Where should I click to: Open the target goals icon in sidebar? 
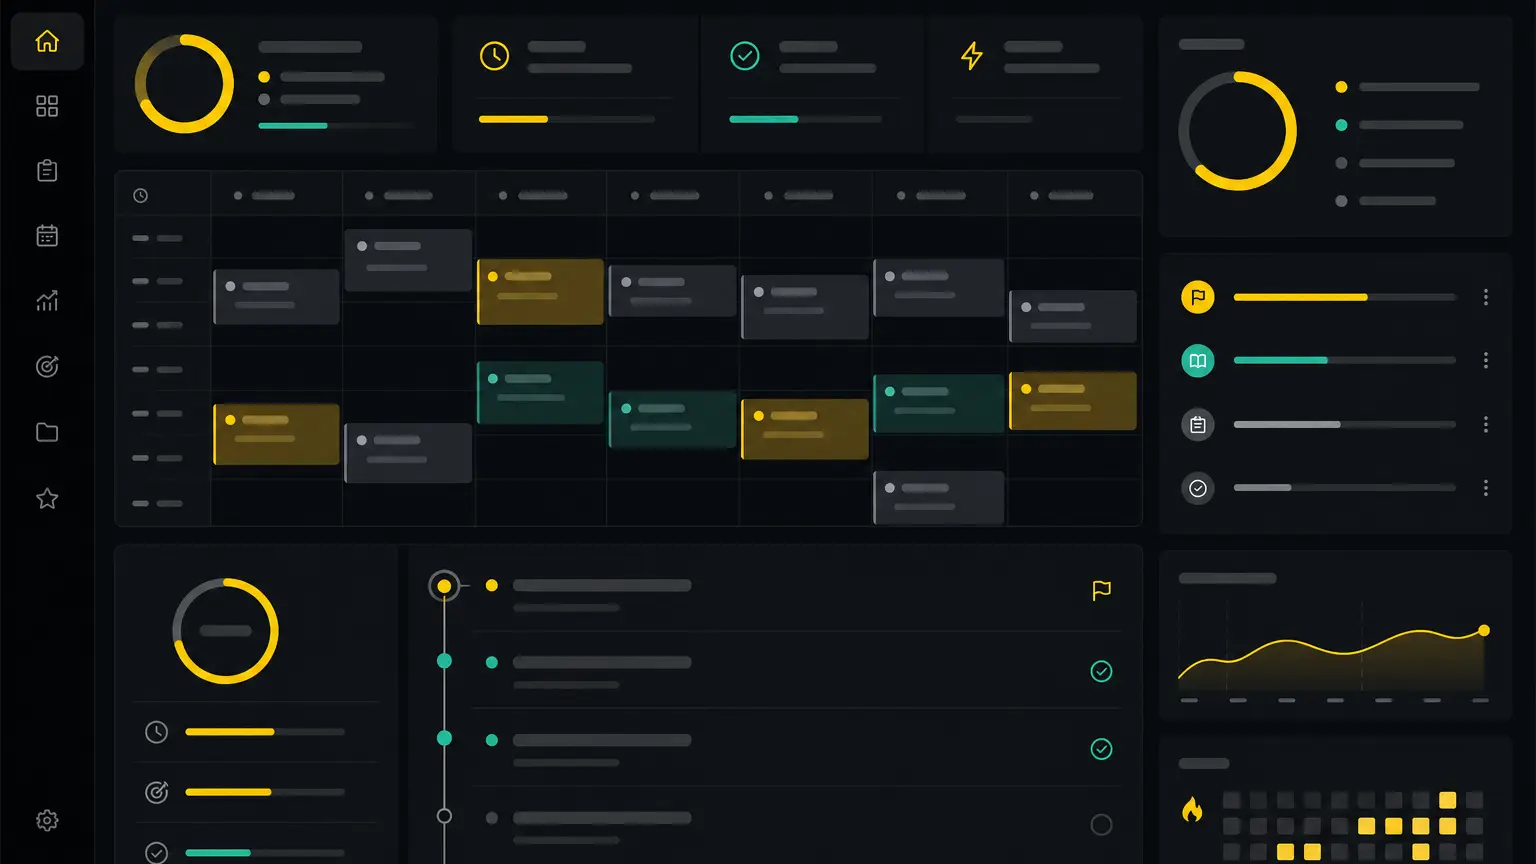(47, 367)
